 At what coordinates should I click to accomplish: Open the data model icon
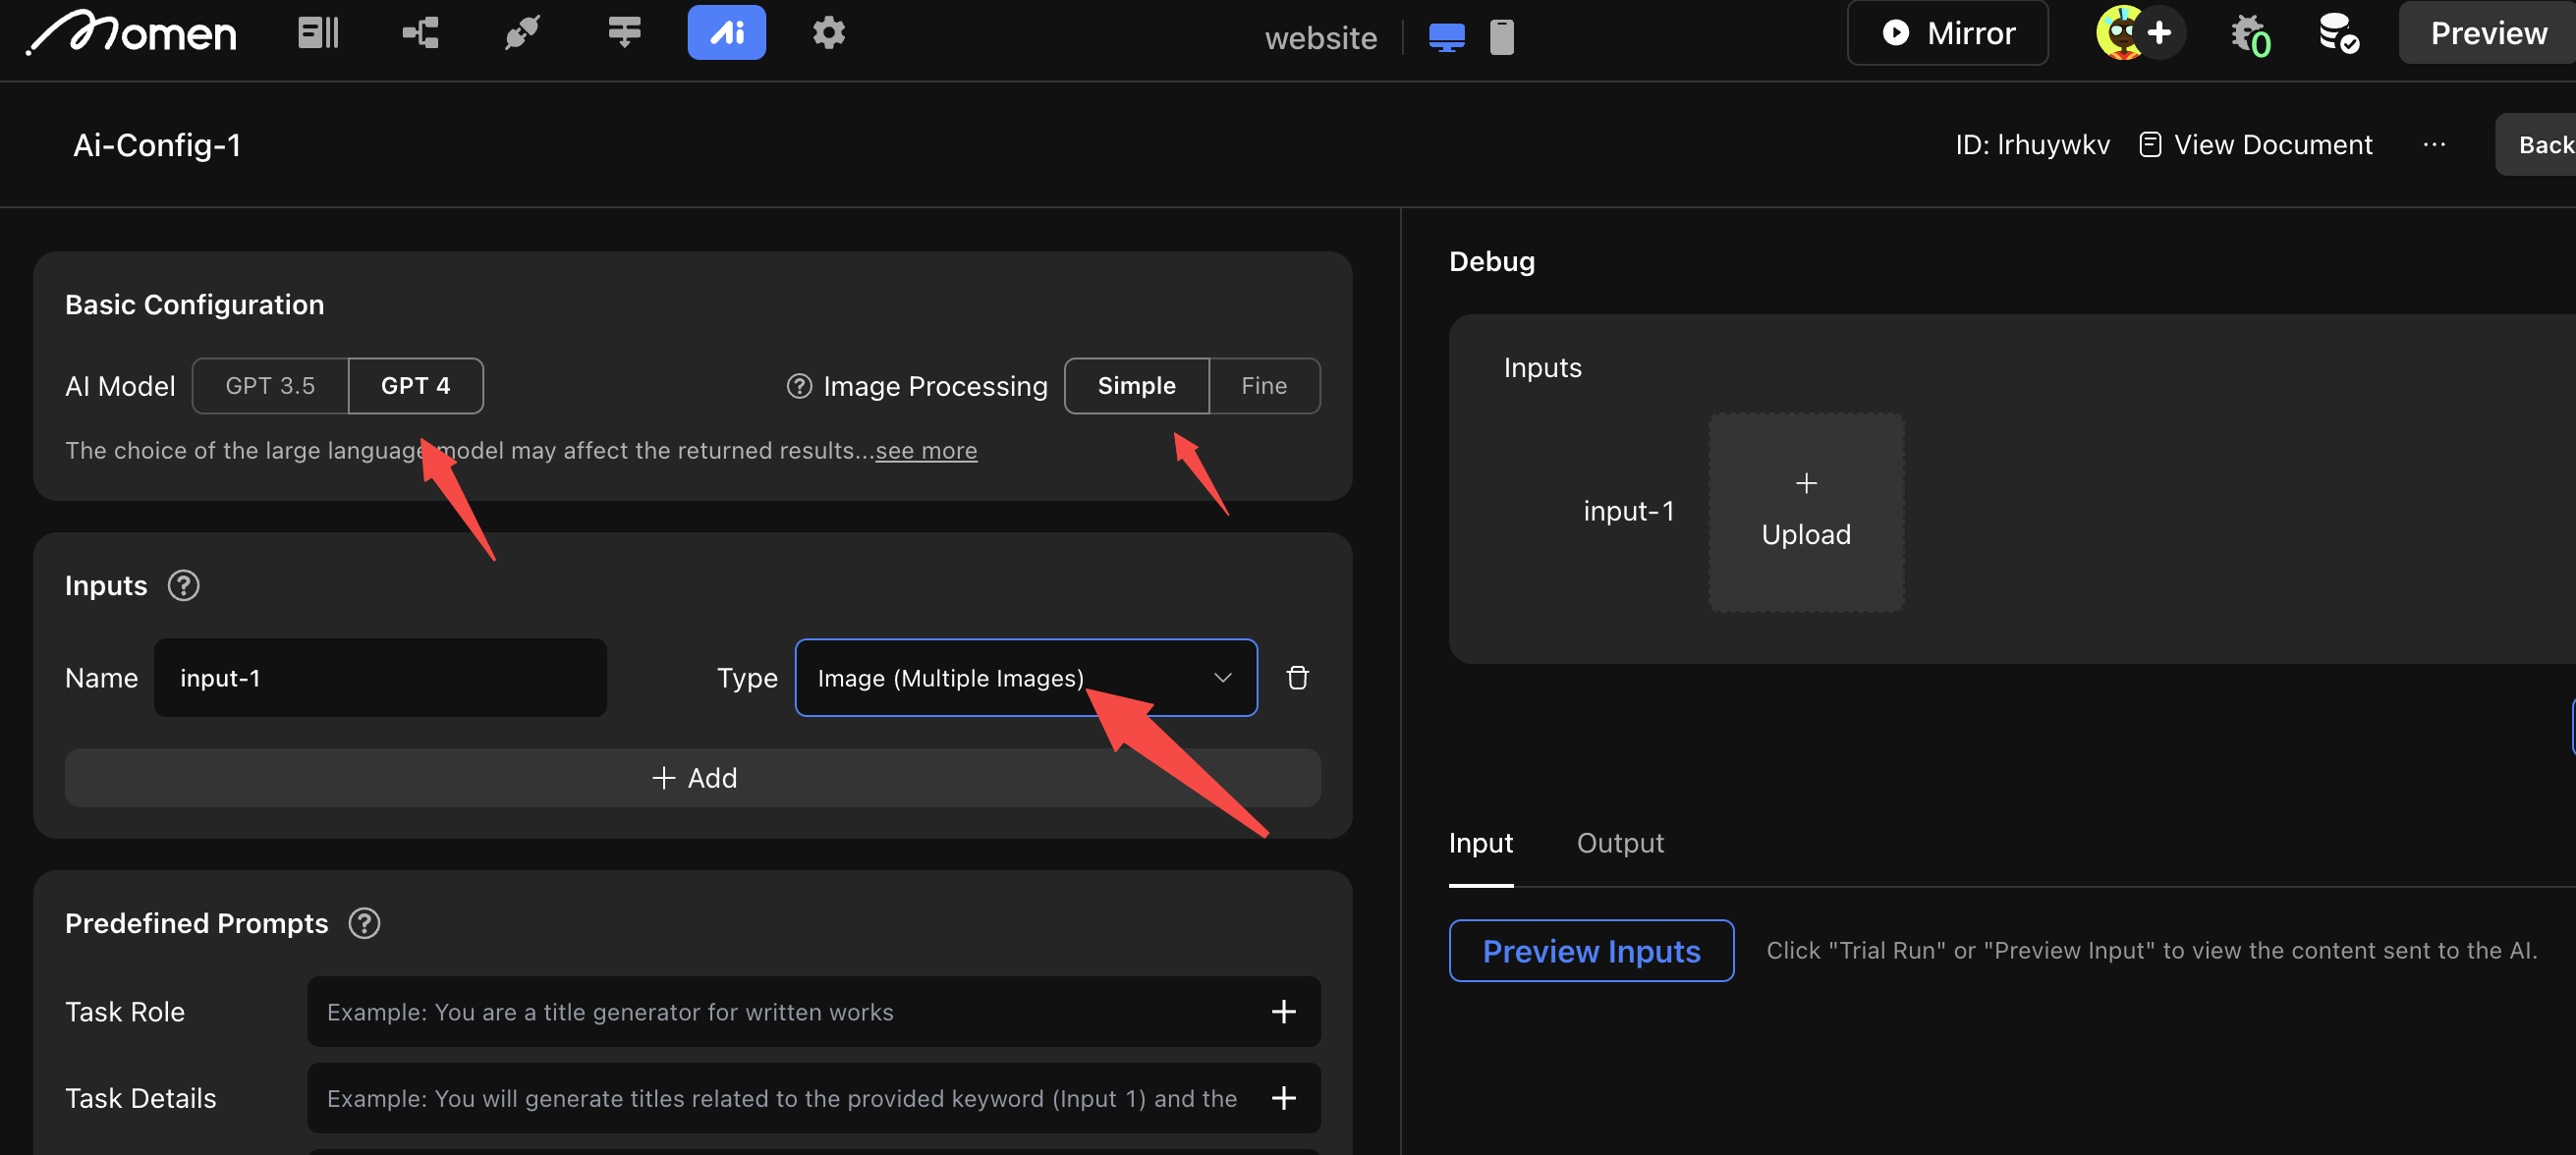(x=420, y=33)
